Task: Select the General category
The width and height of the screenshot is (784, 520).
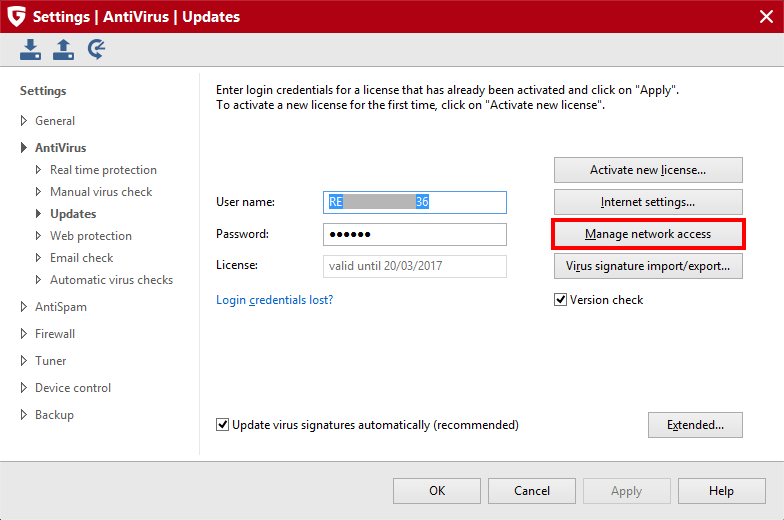Action: pyautogui.click(x=55, y=121)
